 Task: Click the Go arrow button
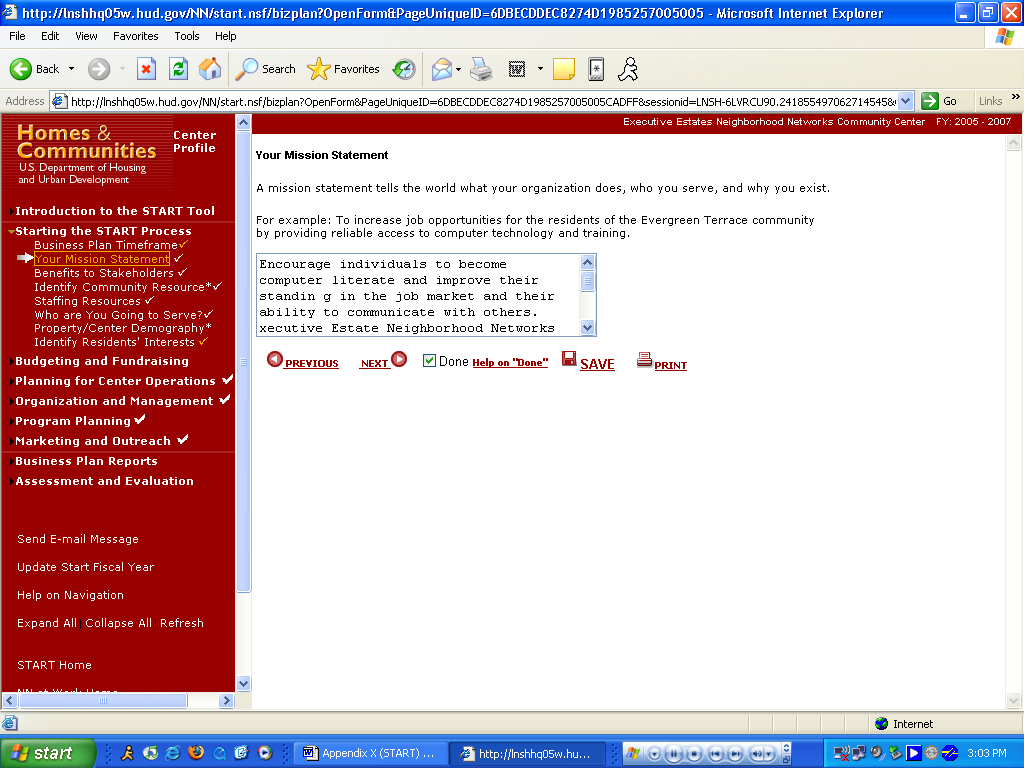(x=930, y=101)
